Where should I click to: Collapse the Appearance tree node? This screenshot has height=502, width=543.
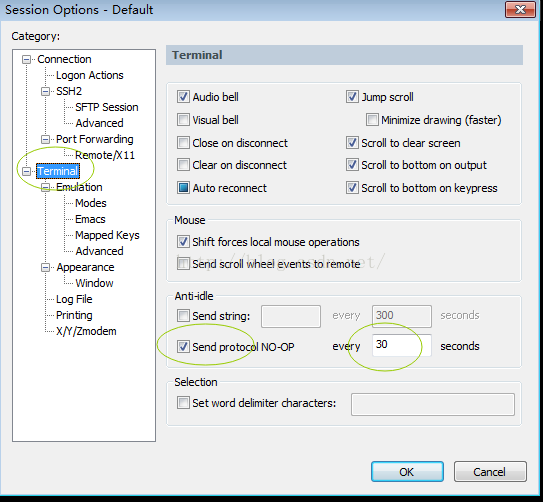pyautogui.click(x=45, y=268)
